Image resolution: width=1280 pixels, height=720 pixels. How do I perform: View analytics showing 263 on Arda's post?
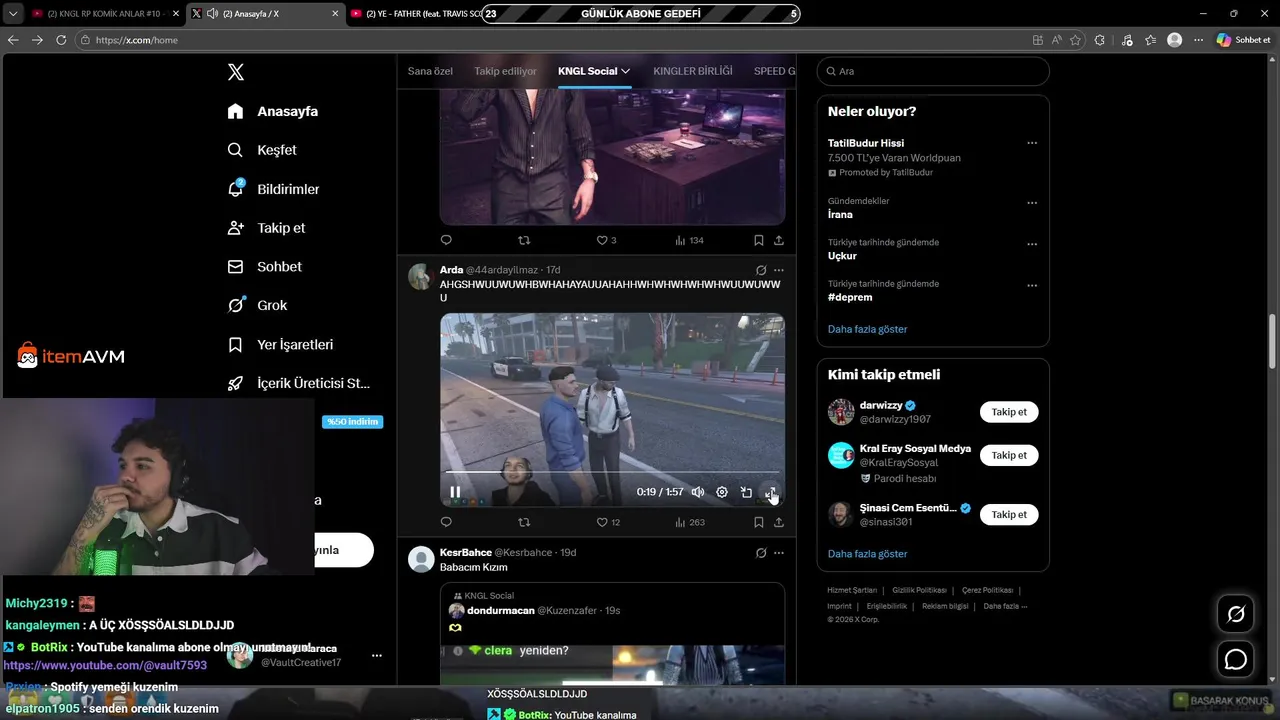690,522
